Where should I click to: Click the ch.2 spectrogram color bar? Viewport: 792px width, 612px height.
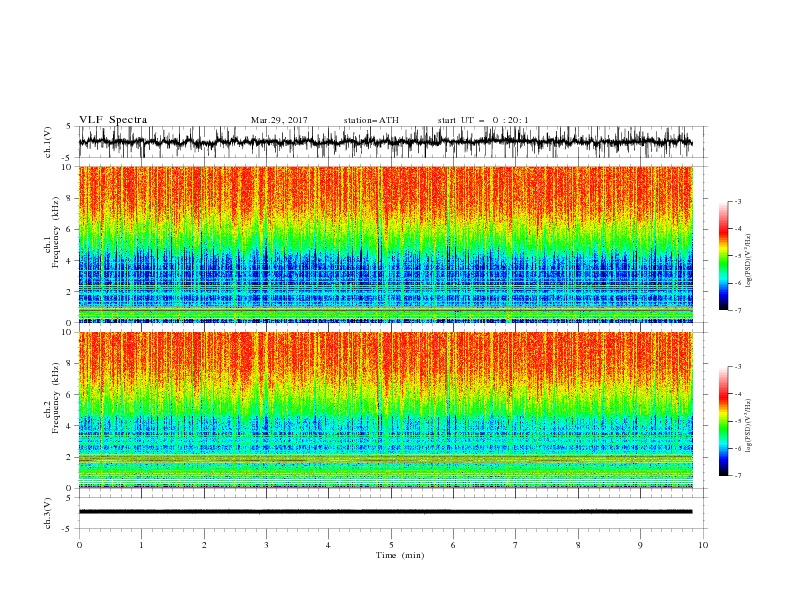coord(723,421)
